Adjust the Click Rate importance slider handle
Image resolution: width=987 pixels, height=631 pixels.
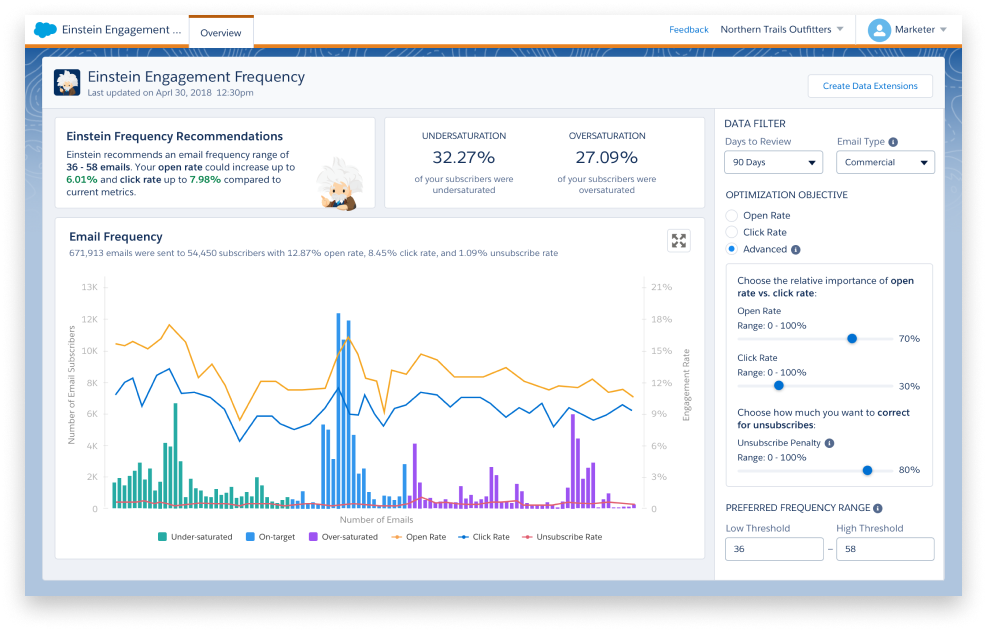779,385
